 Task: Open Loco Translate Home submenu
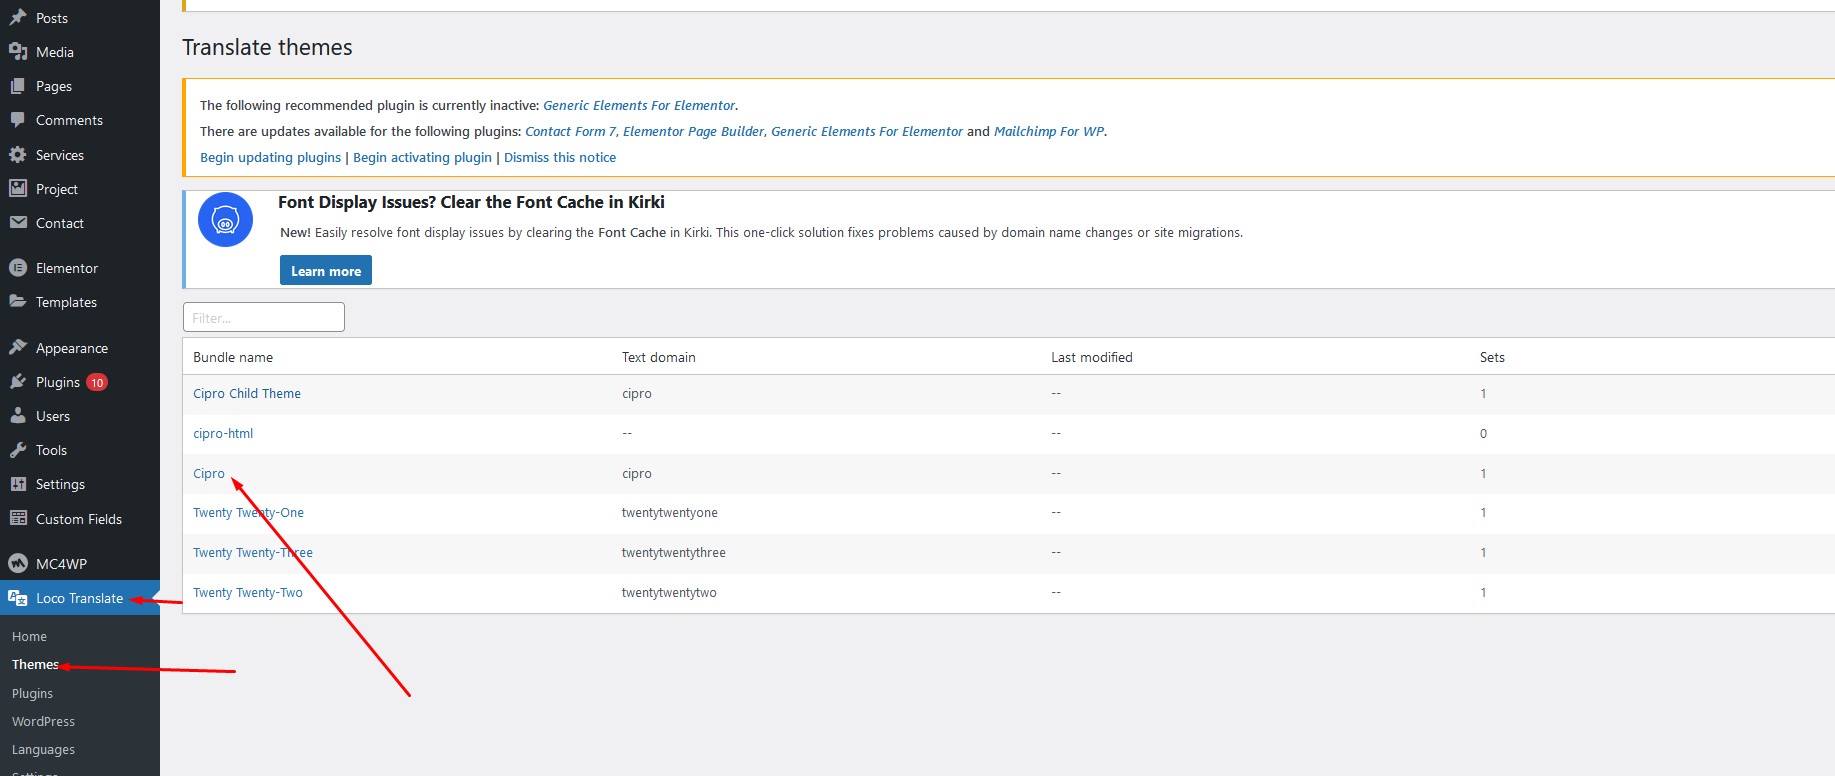tap(29, 636)
